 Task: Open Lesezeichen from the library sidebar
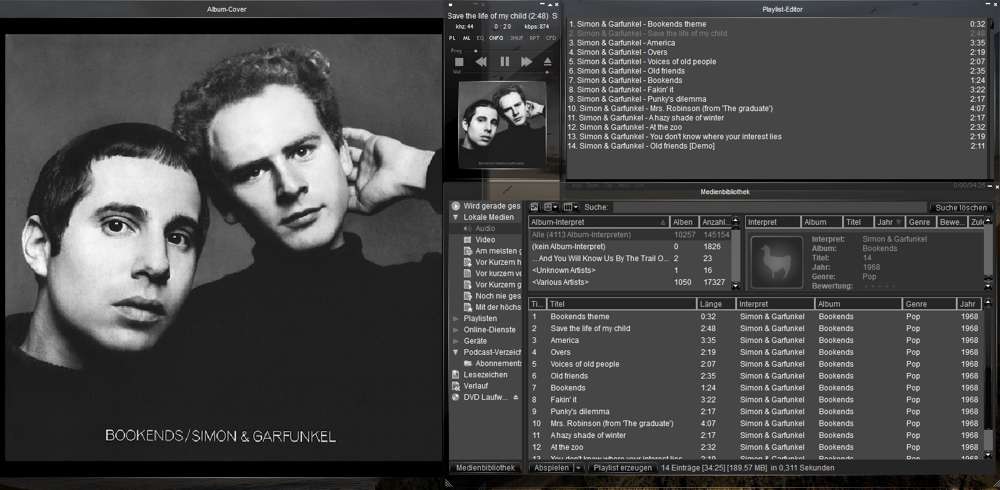point(485,375)
